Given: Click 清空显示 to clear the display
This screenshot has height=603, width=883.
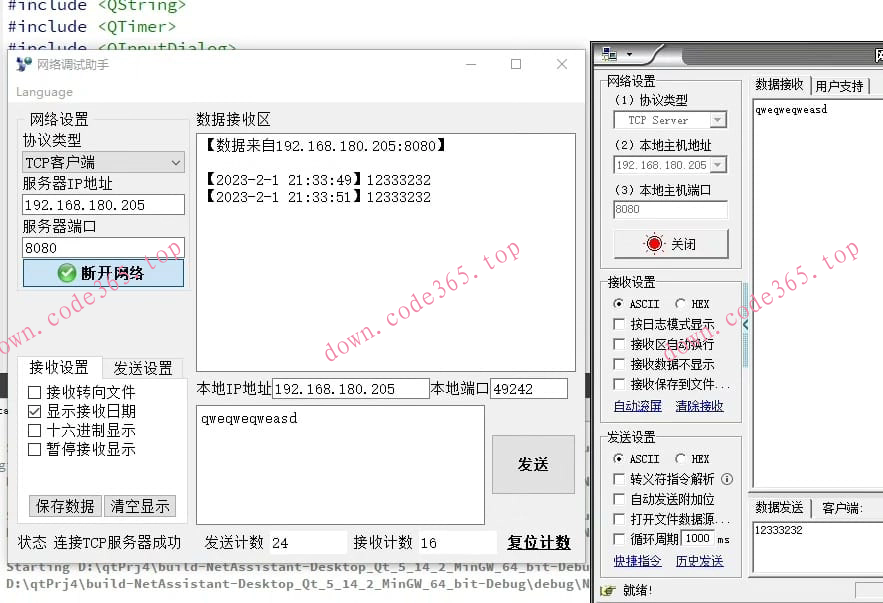Looking at the screenshot, I should (x=141, y=507).
